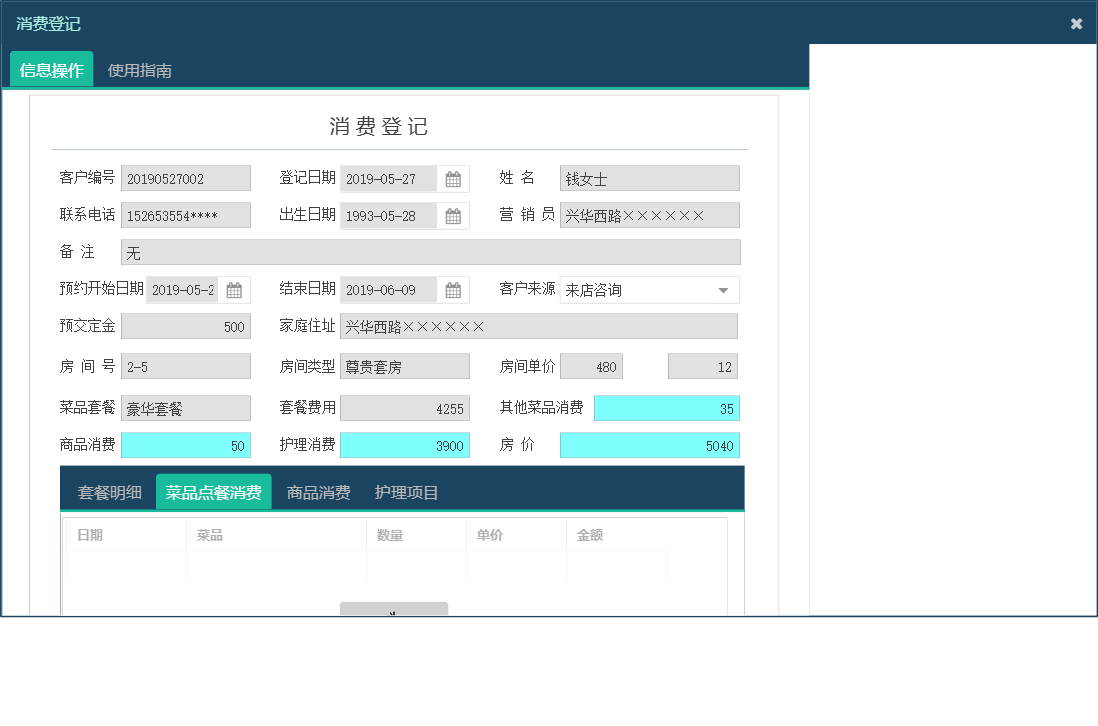Edit the 护理消费 field showing 3900
This screenshot has width=1098, height=726.
click(404, 444)
